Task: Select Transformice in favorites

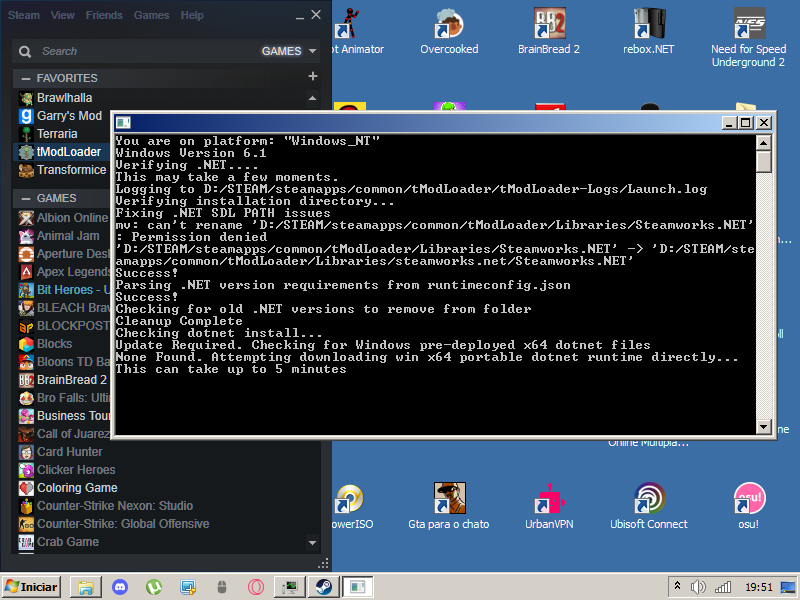Action: pos(62,170)
